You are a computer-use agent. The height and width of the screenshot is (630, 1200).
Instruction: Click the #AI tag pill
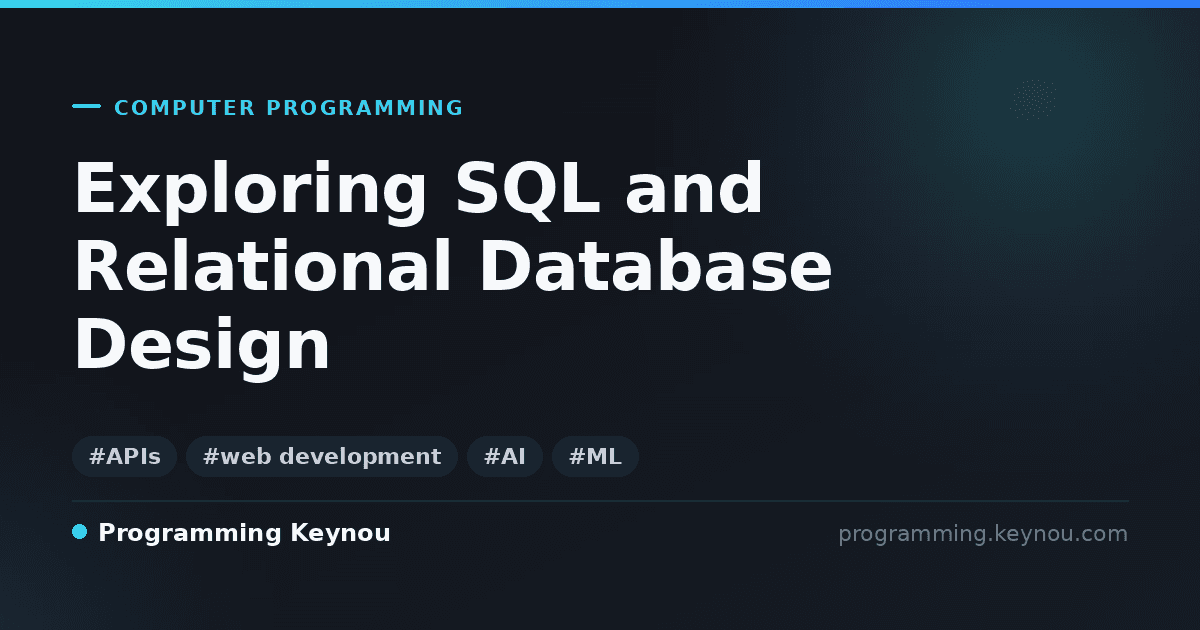[x=505, y=457]
